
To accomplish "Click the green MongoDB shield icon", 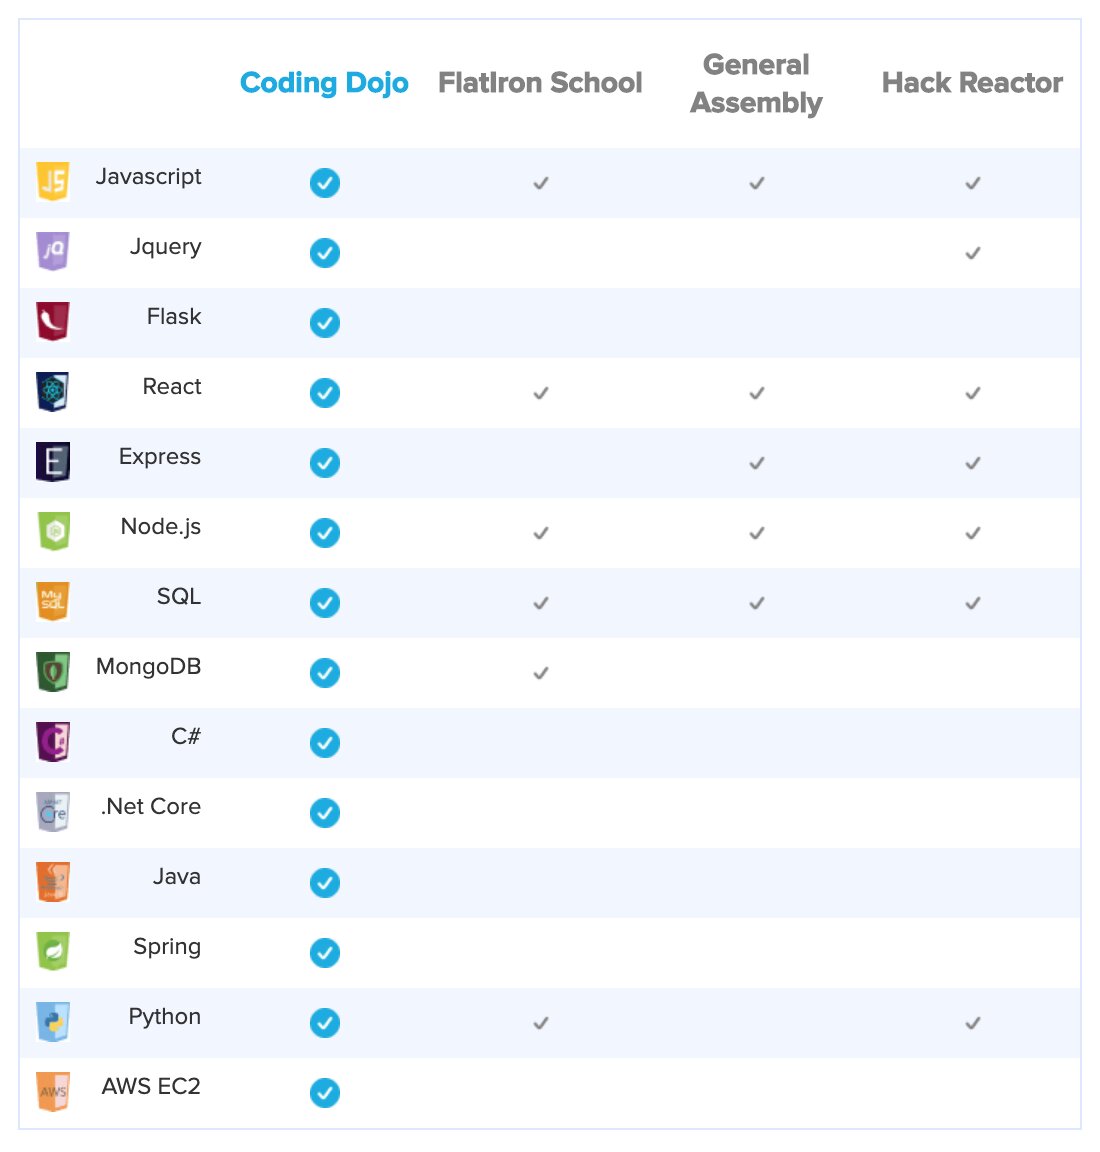I will [x=53, y=672].
